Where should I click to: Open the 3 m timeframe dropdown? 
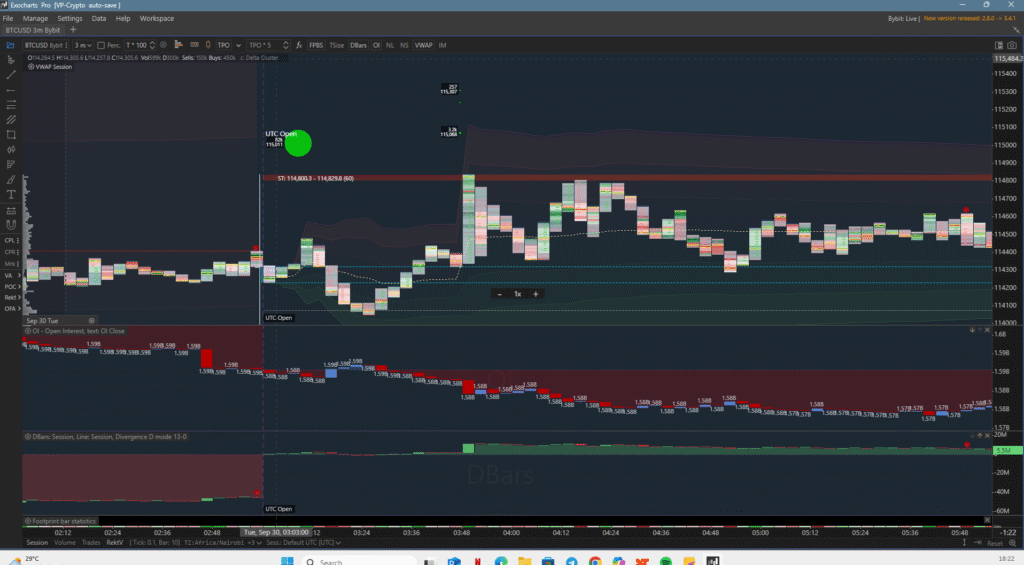(x=82, y=45)
